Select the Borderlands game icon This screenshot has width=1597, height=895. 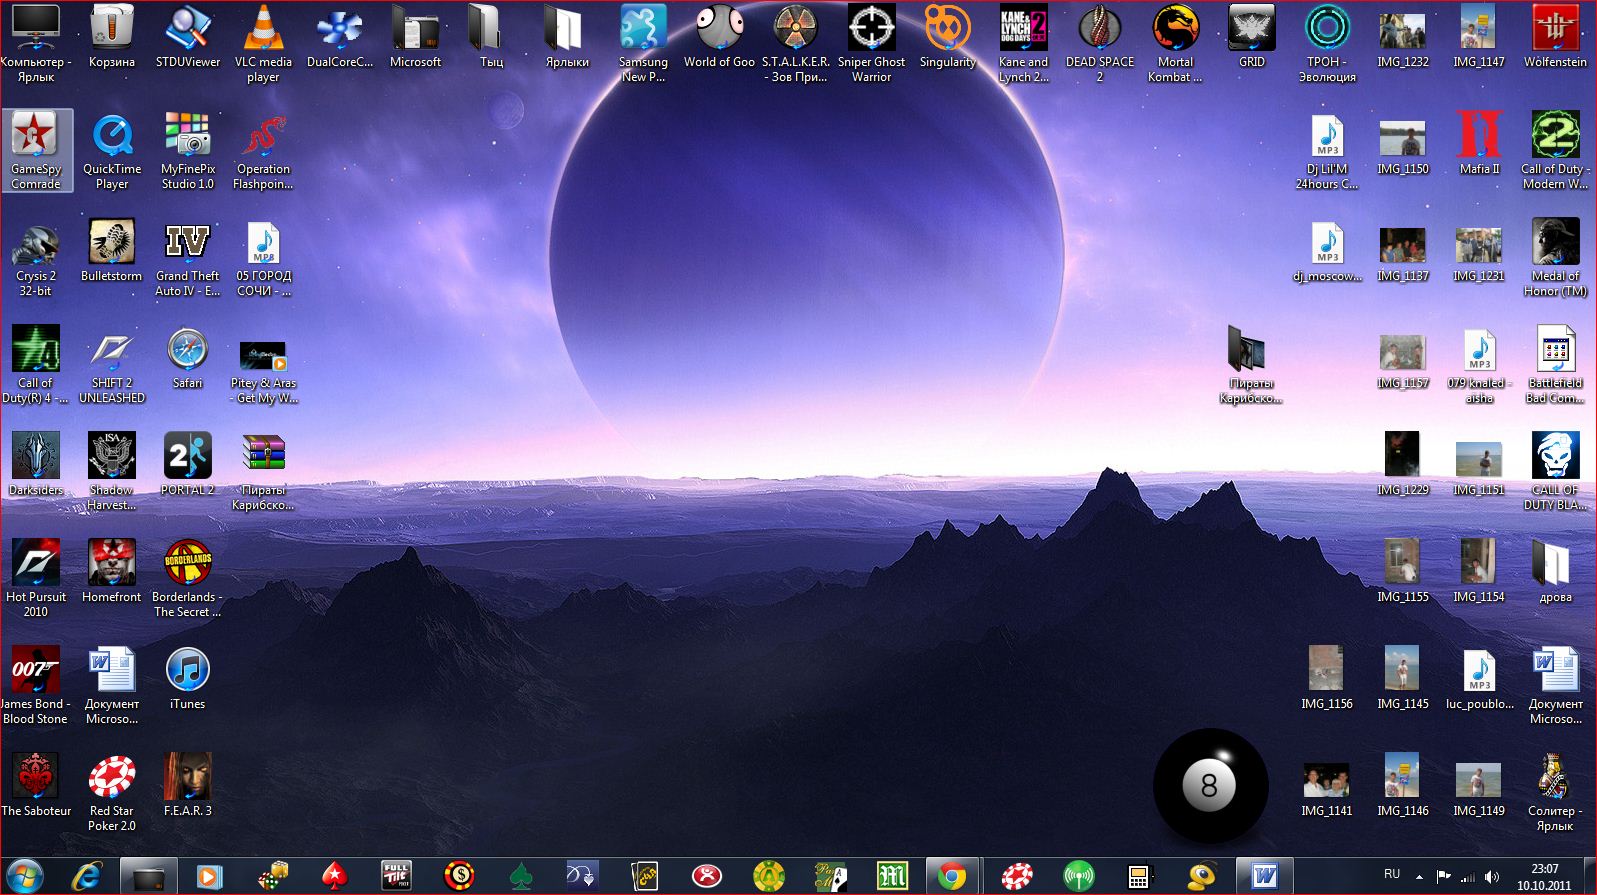pos(187,565)
